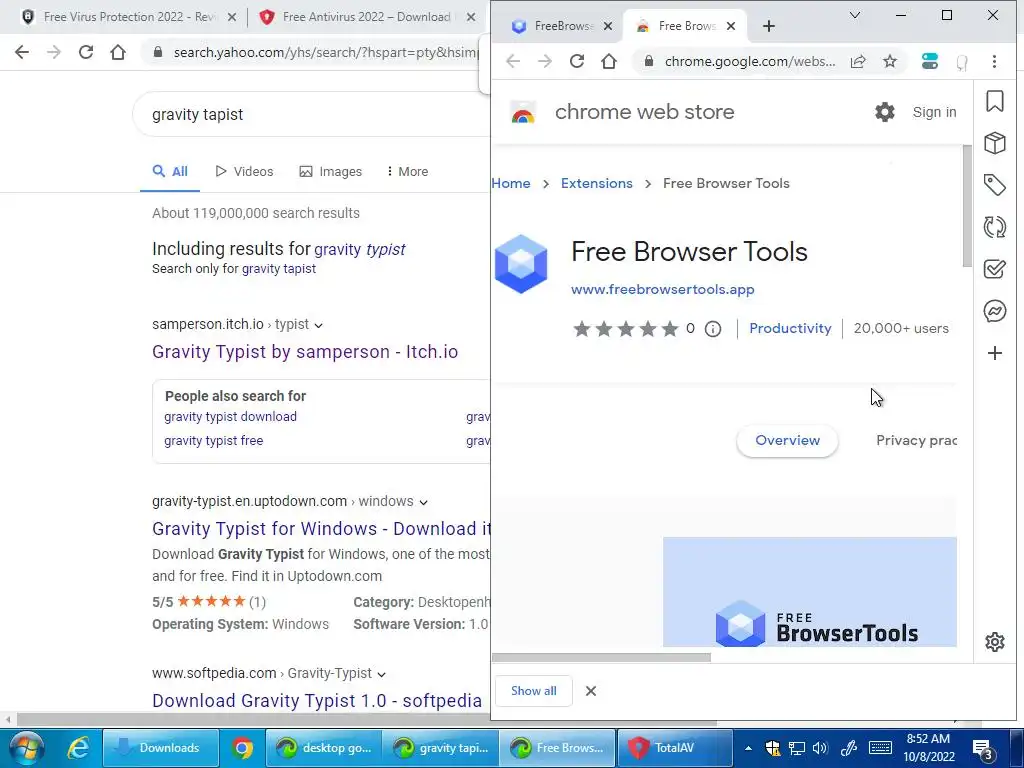Open the 3D cube icon in the side panel

pyautogui.click(x=995, y=143)
